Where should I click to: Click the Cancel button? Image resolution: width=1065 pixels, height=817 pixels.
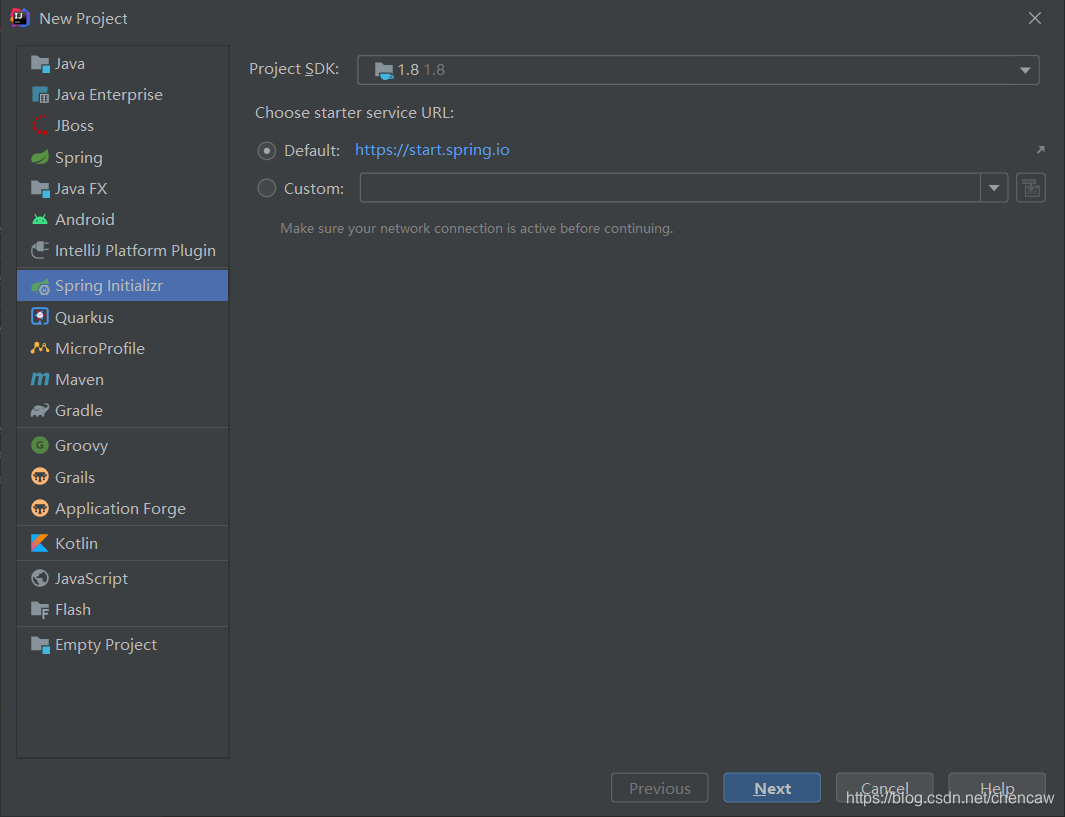coord(884,788)
